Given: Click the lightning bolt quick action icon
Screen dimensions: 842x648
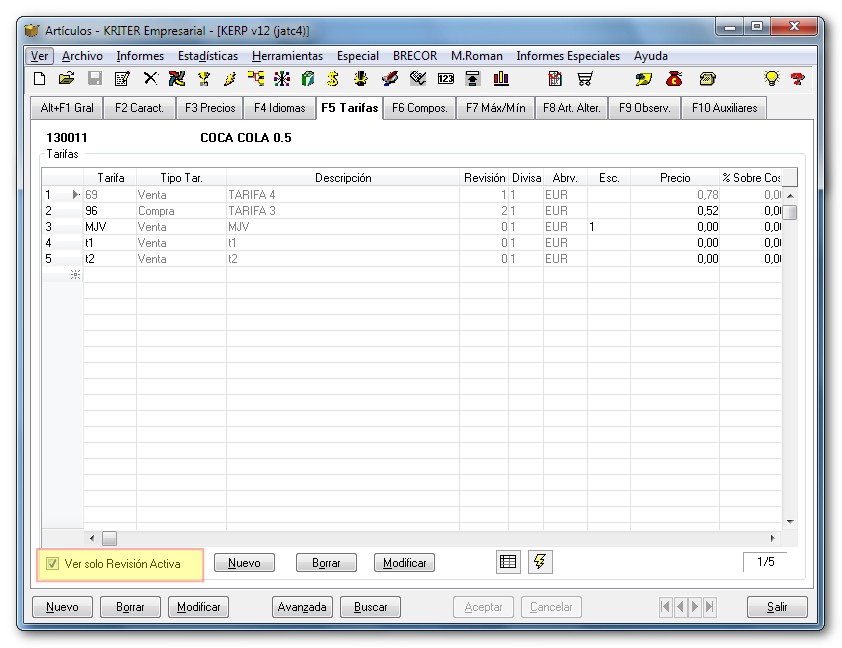Looking at the screenshot, I should [x=540, y=562].
